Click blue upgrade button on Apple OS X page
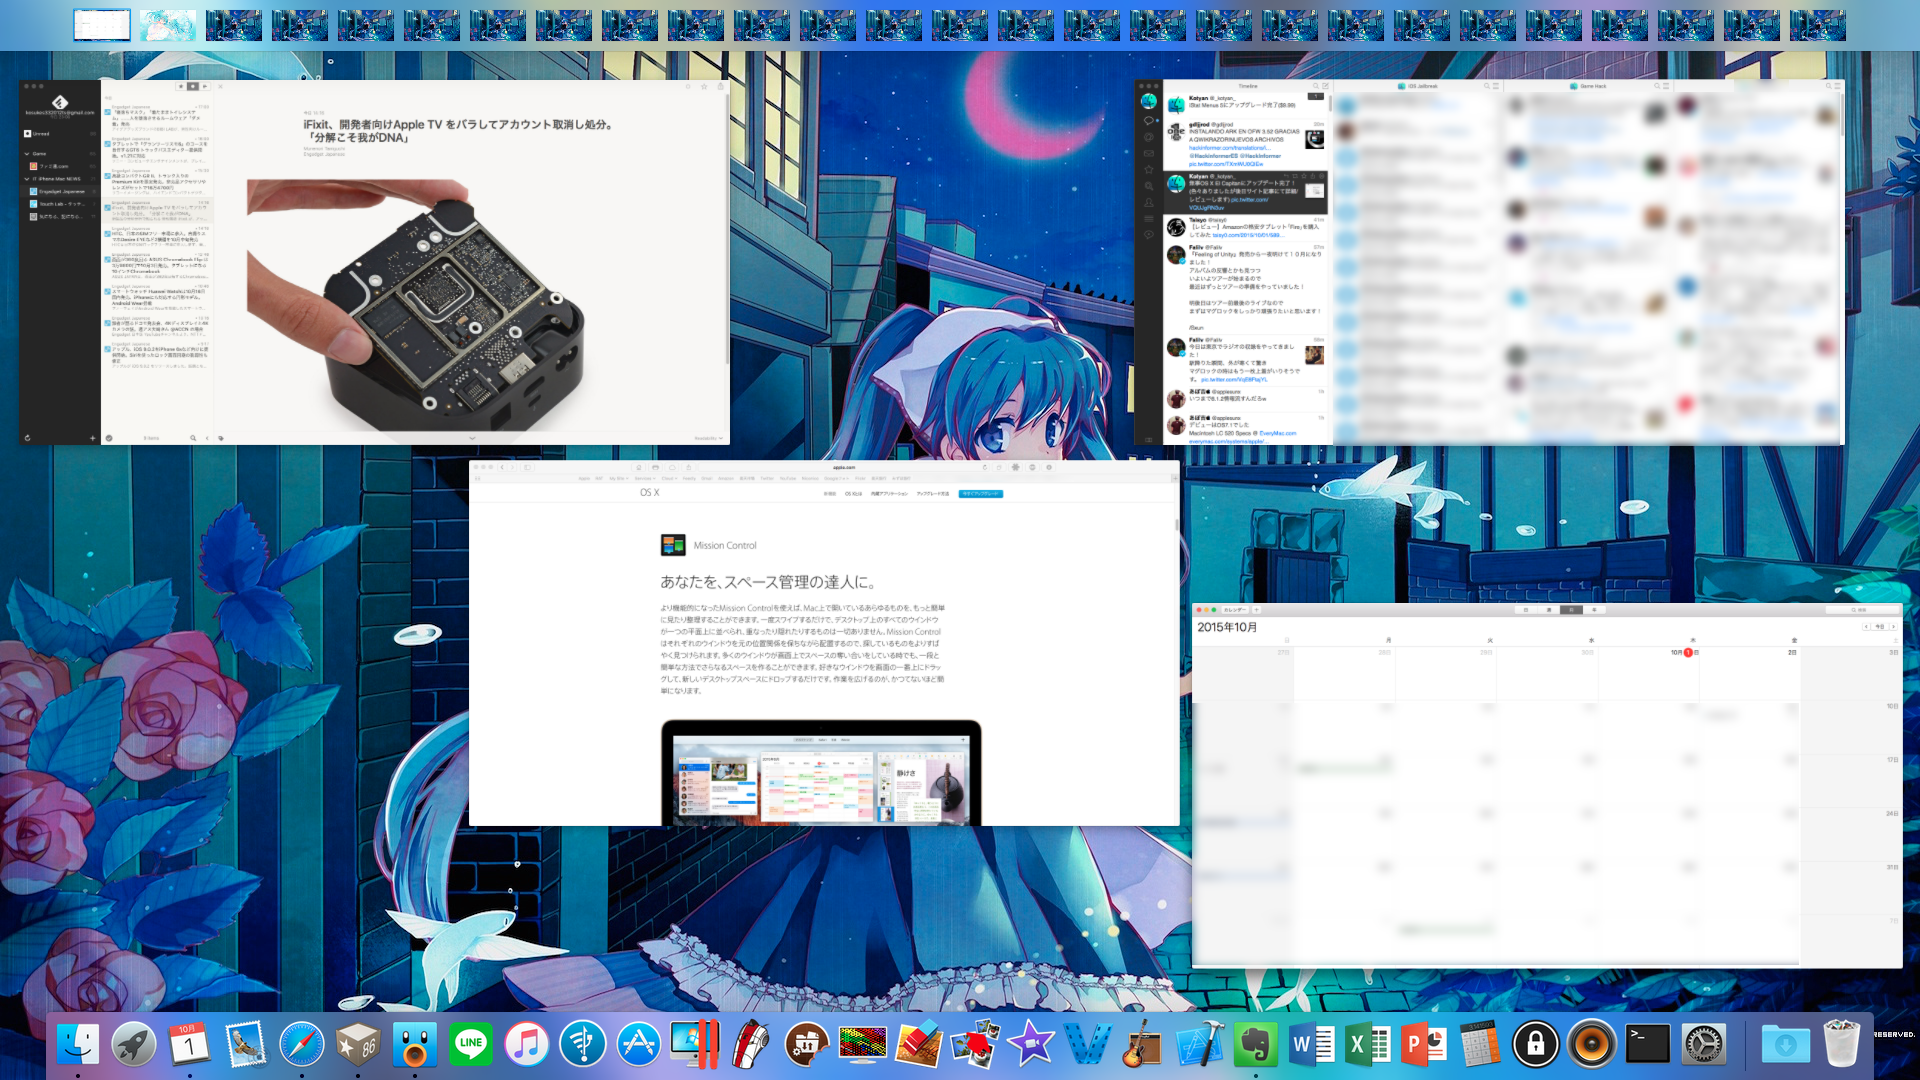 980,494
